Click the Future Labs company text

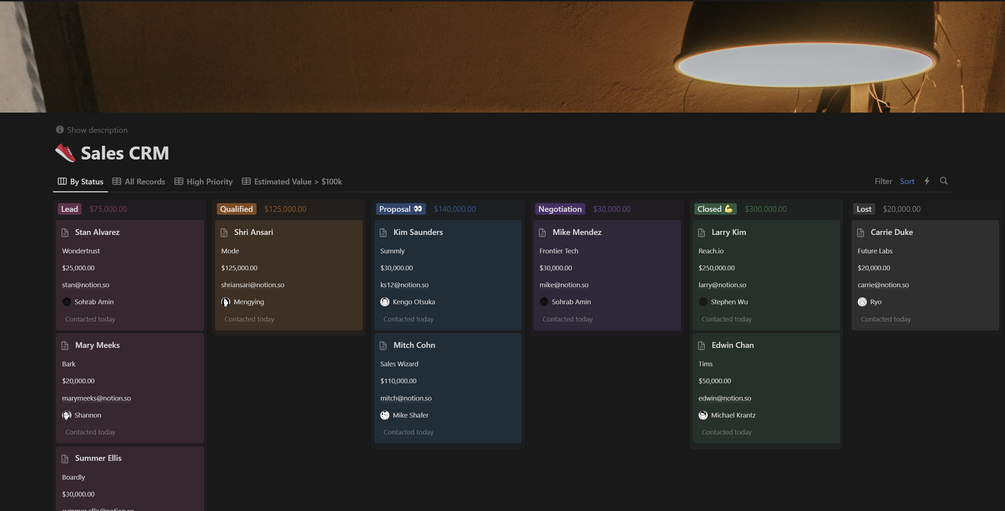coord(875,251)
